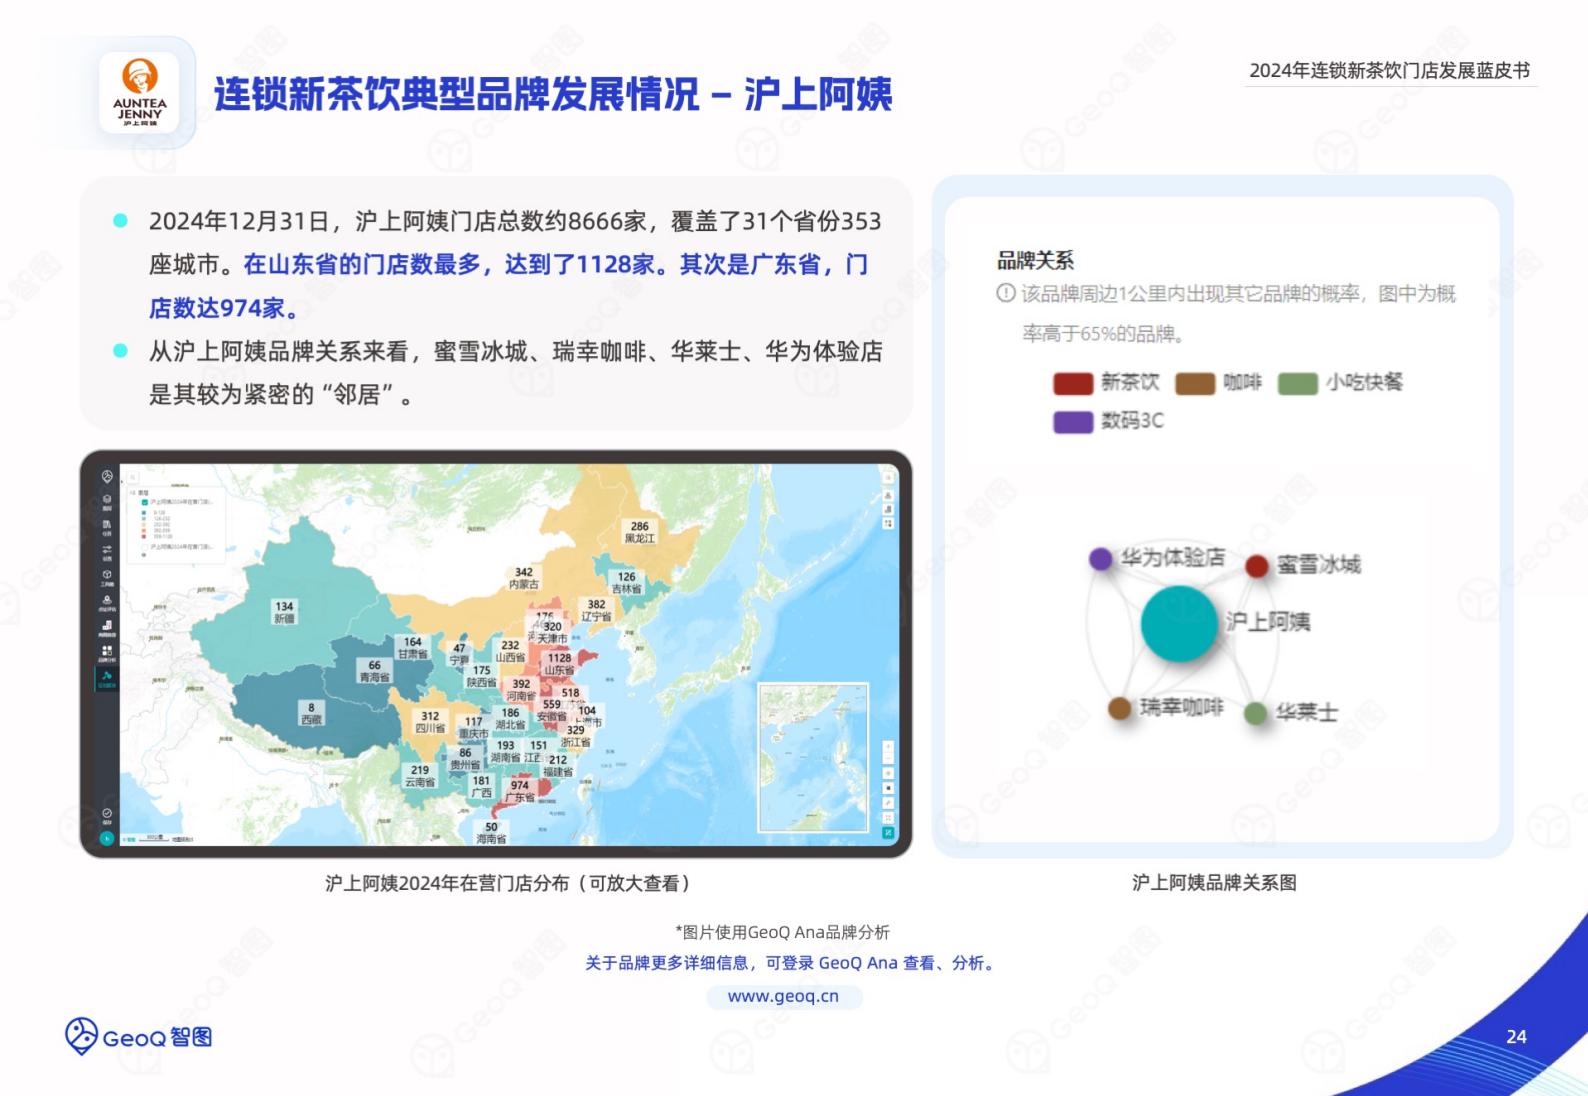Click the 2024年连锁新茶饮门店发展蓝皮书 header text
The image size is (1588, 1096).
coord(1390,70)
